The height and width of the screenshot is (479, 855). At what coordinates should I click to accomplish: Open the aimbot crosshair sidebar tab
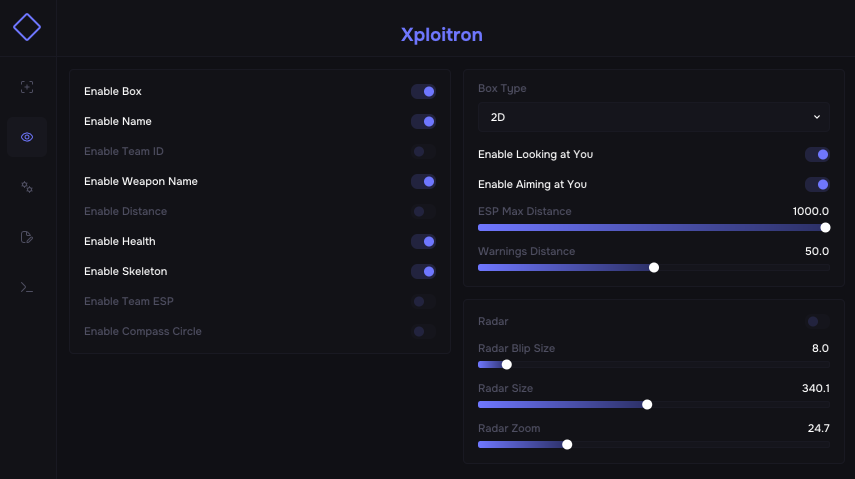point(27,87)
